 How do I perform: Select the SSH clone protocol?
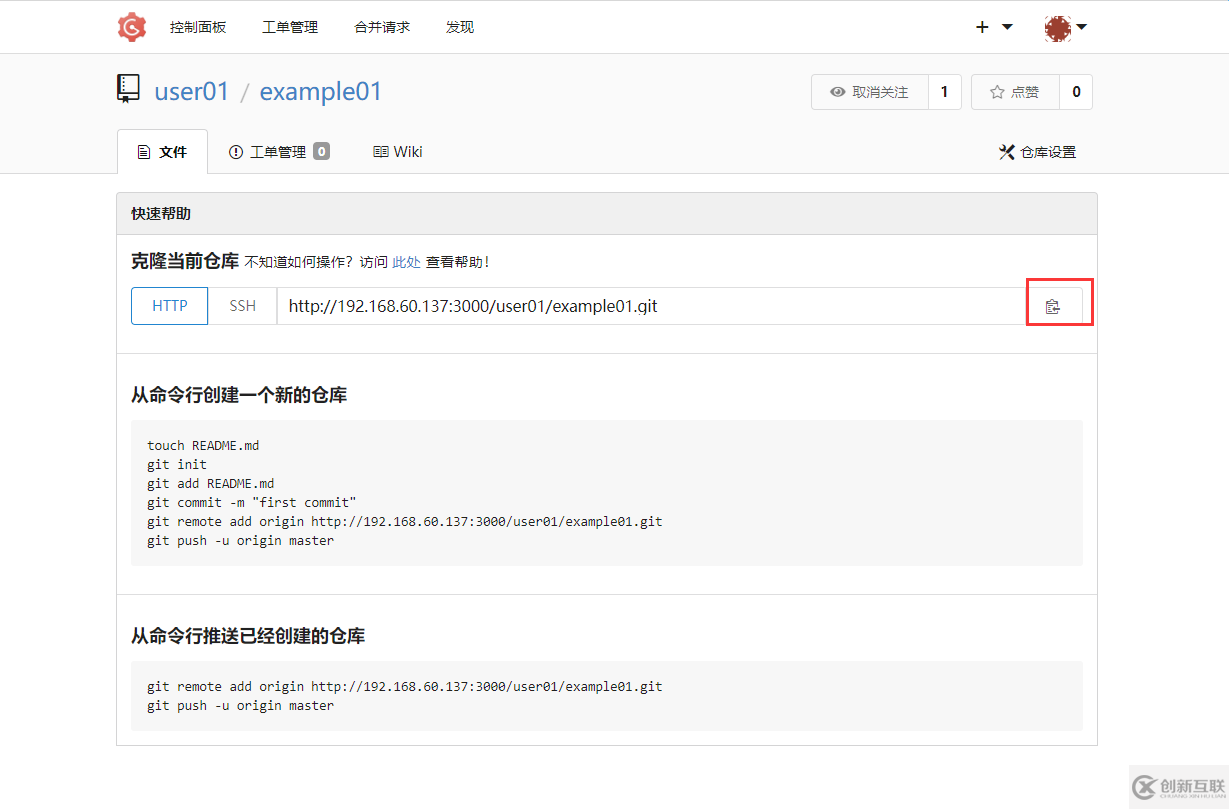click(x=241, y=306)
